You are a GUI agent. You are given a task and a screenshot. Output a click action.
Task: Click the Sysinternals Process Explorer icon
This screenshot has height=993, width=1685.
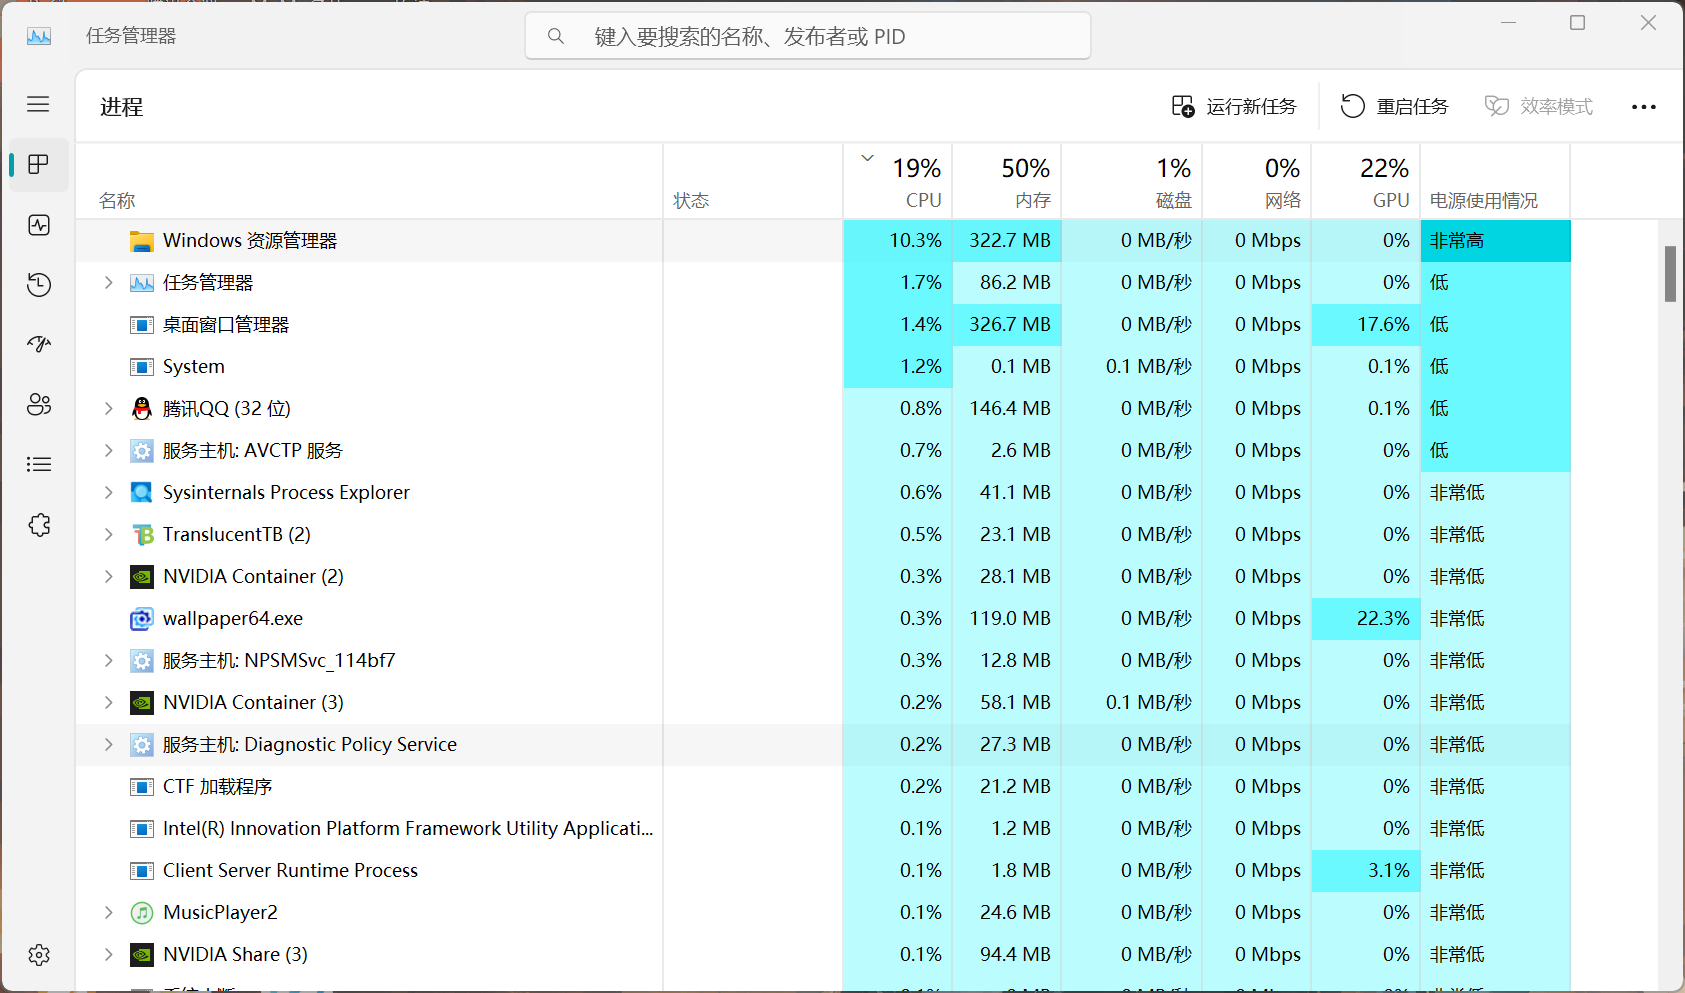tap(142, 492)
